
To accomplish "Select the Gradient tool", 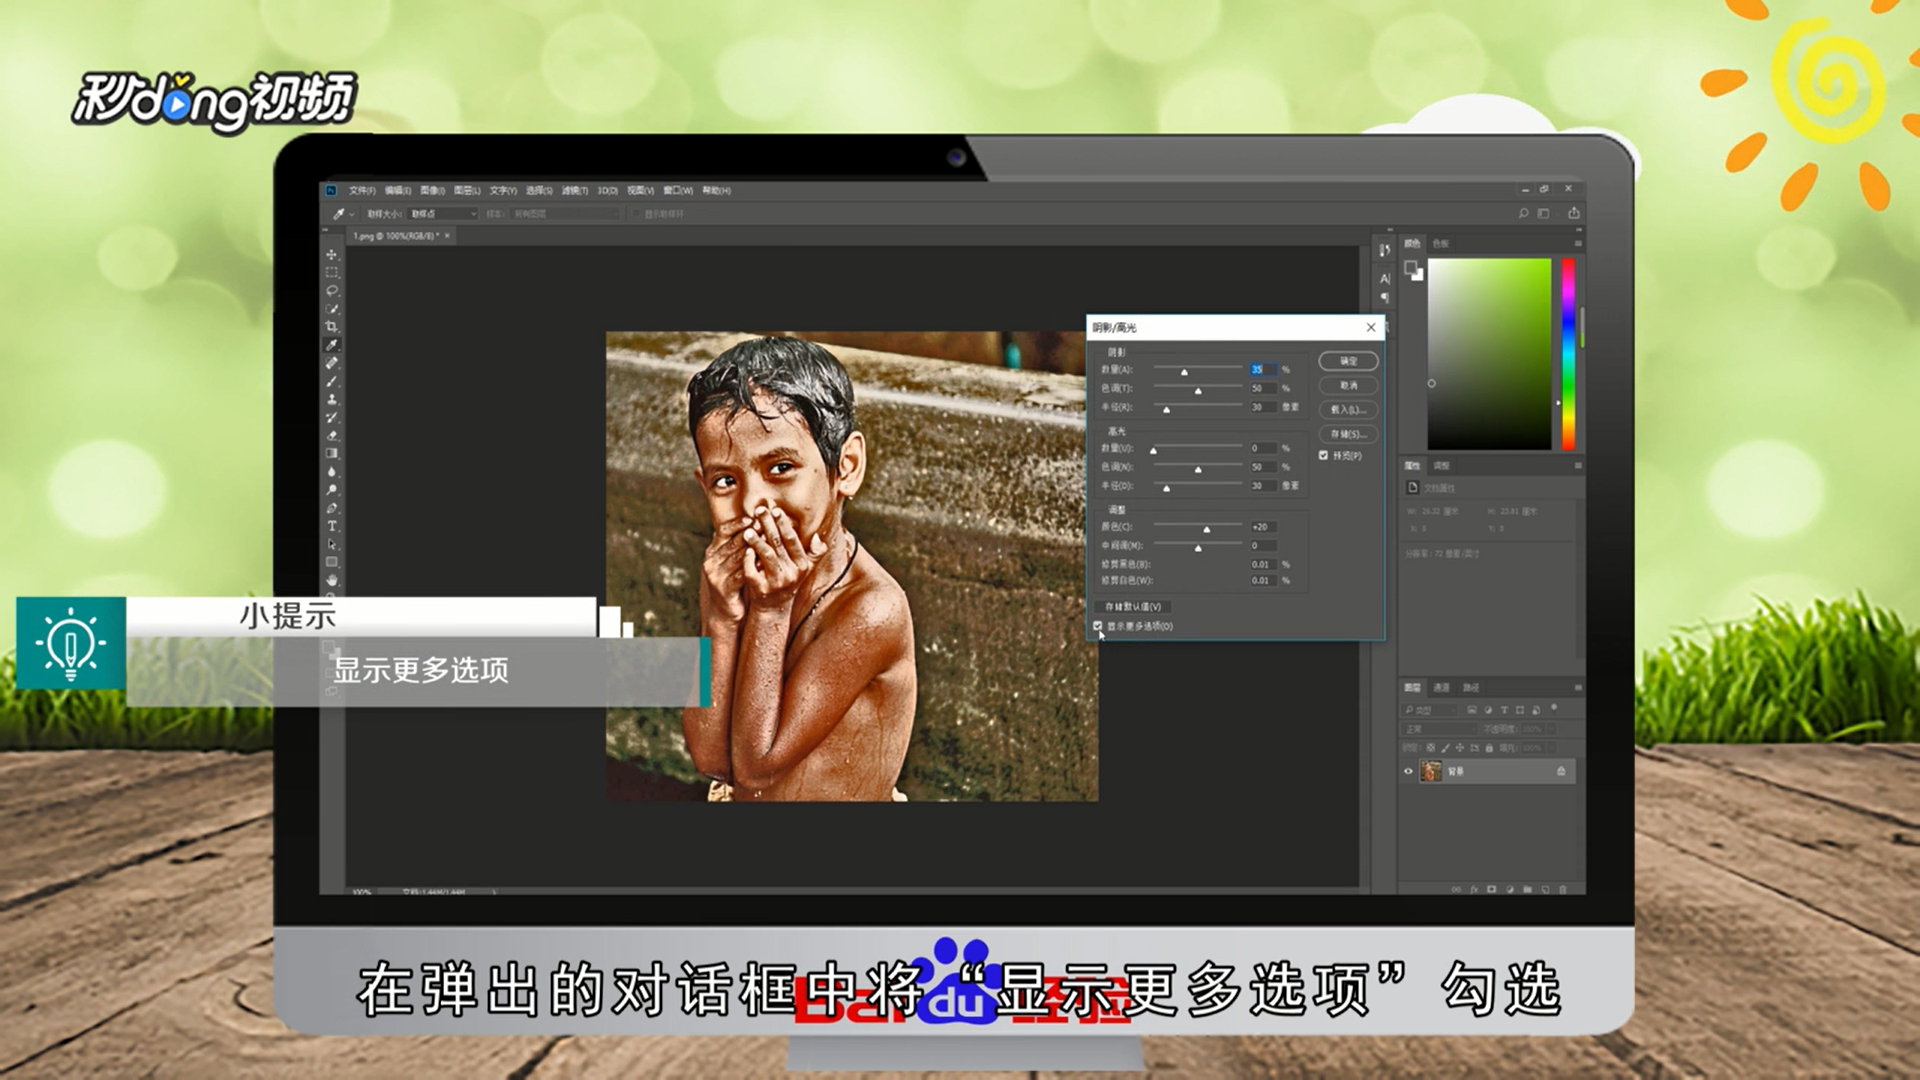I will pos(332,453).
